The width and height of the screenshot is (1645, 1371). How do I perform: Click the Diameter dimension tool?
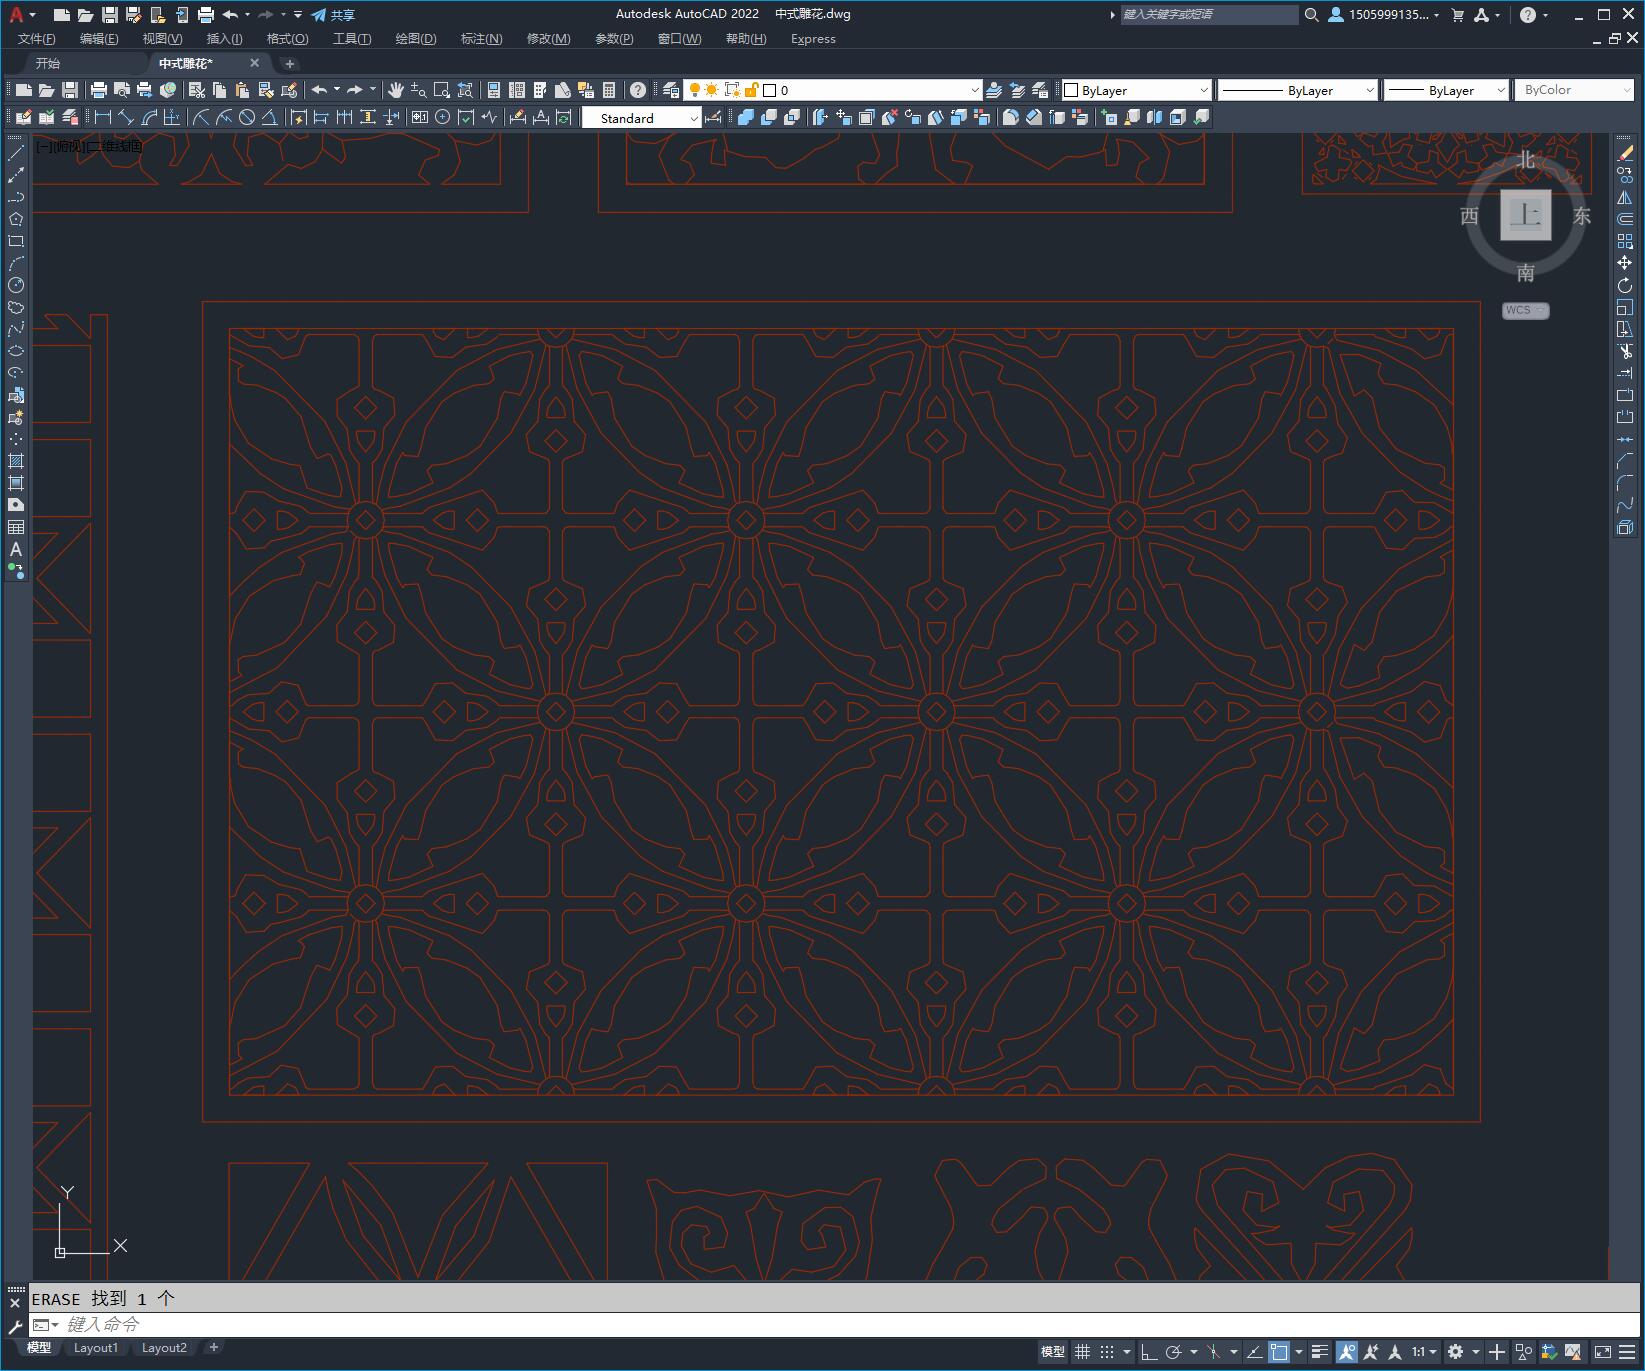(247, 118)
